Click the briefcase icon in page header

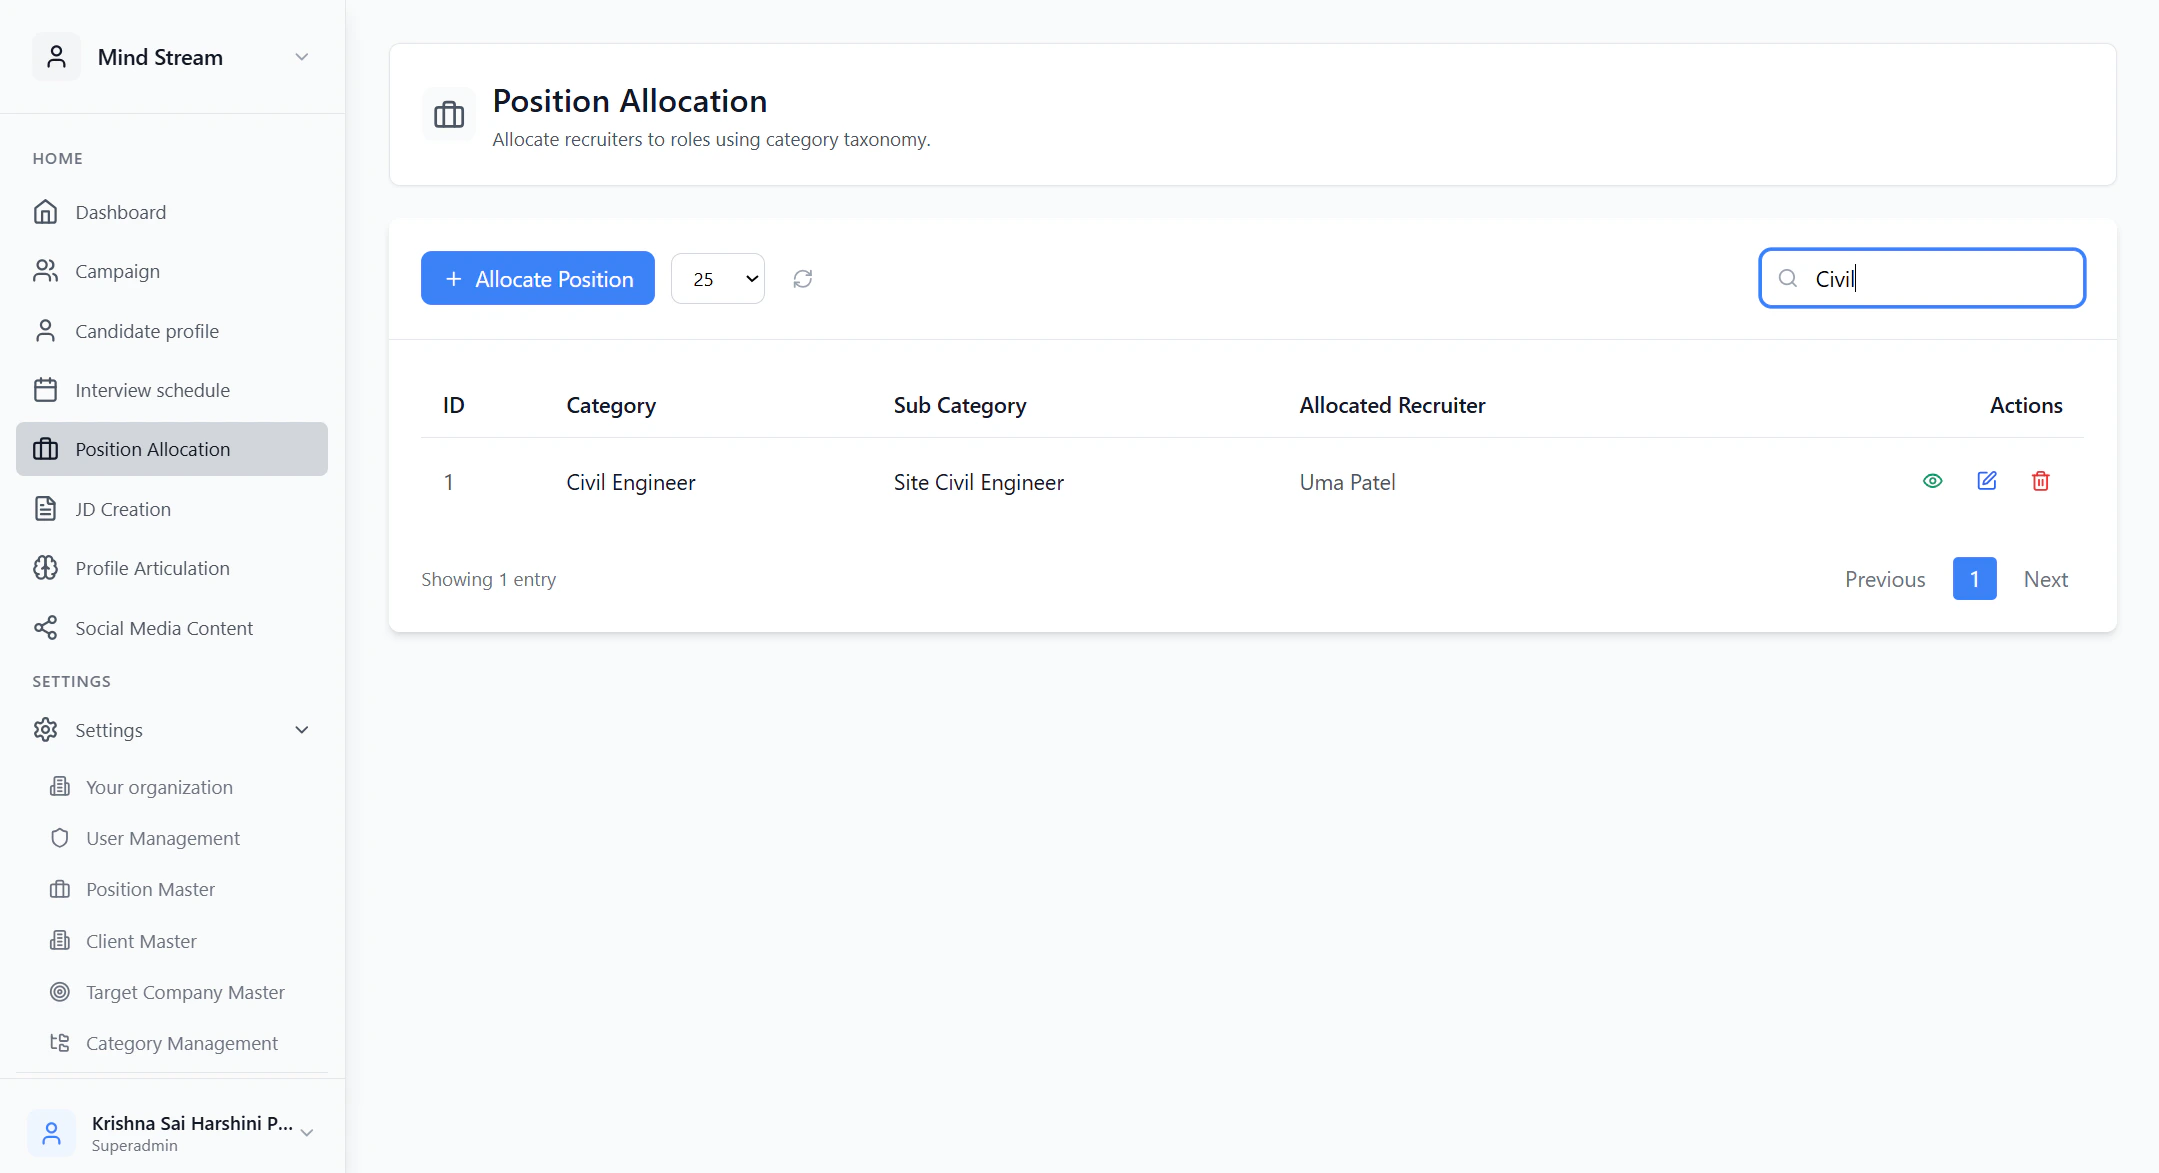[x=449, y=115]
